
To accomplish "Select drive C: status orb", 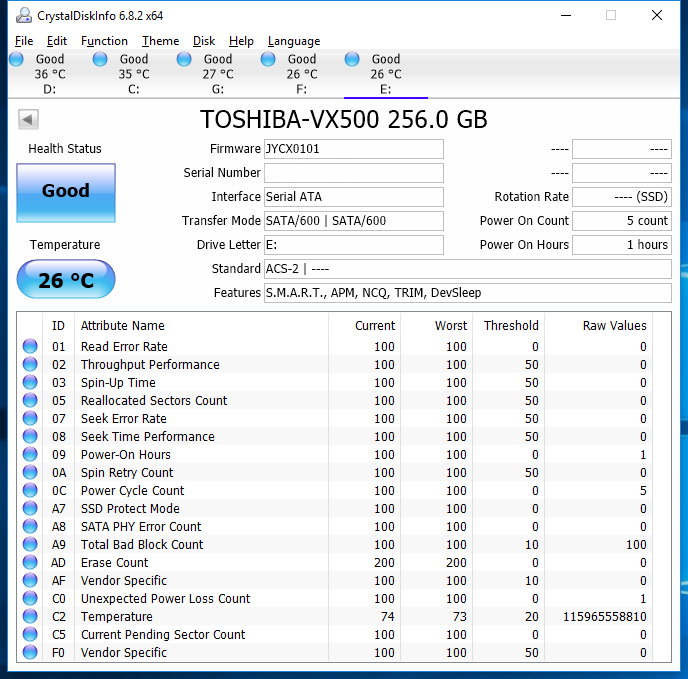I will click(100, 60).
